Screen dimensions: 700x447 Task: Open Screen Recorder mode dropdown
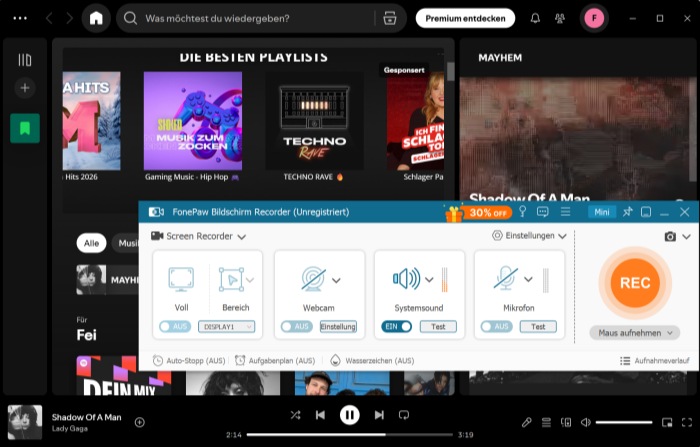pyautogui.click(x=199, y=236)
